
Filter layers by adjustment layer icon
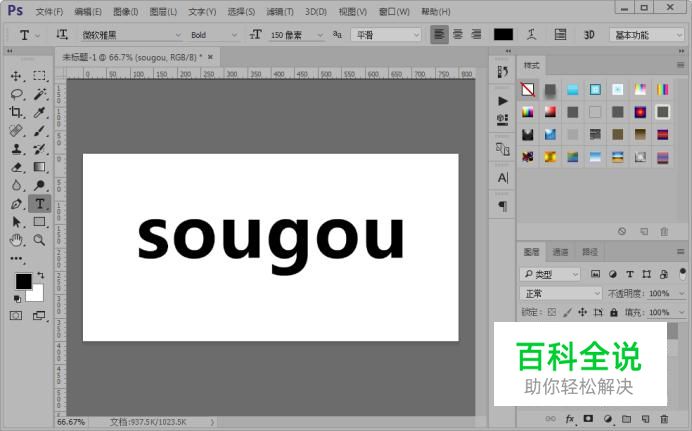click(x=613, y=274)
